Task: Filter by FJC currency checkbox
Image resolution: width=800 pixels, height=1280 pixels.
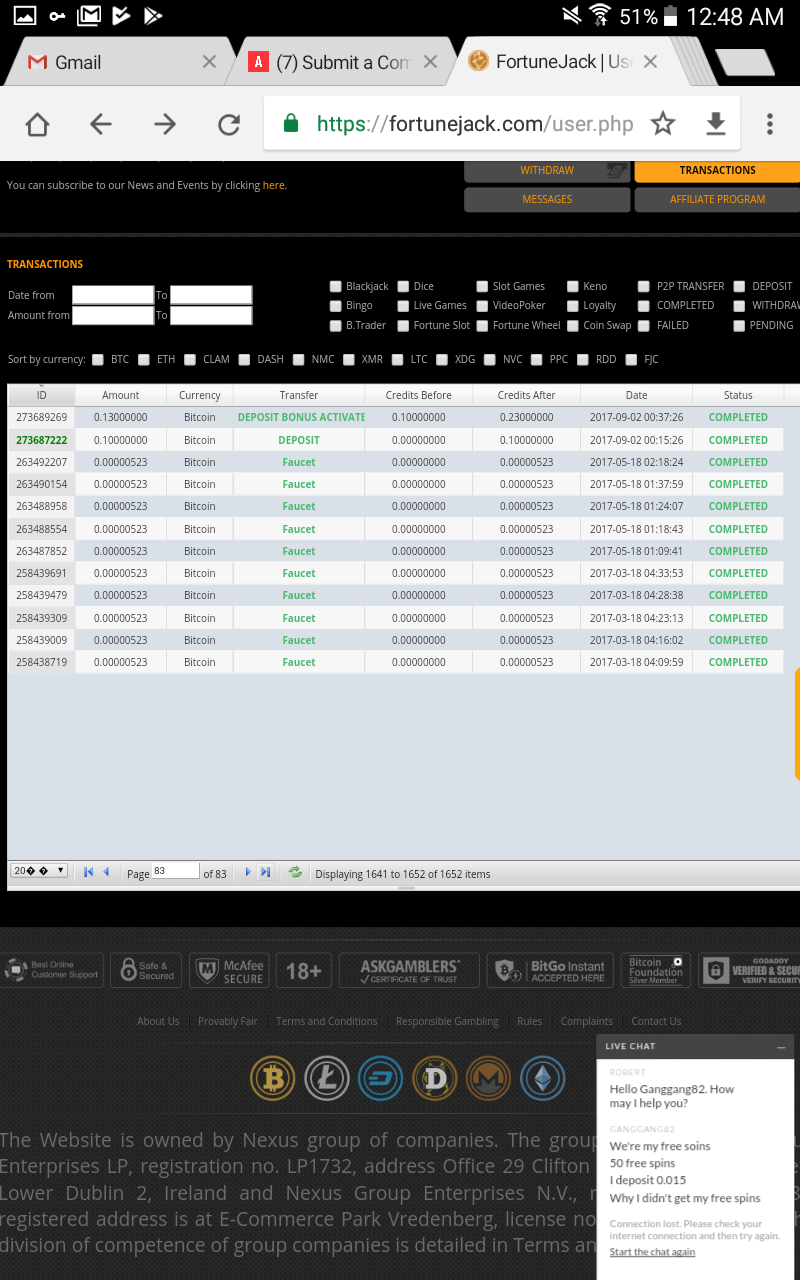Action: tap(632, 359)
